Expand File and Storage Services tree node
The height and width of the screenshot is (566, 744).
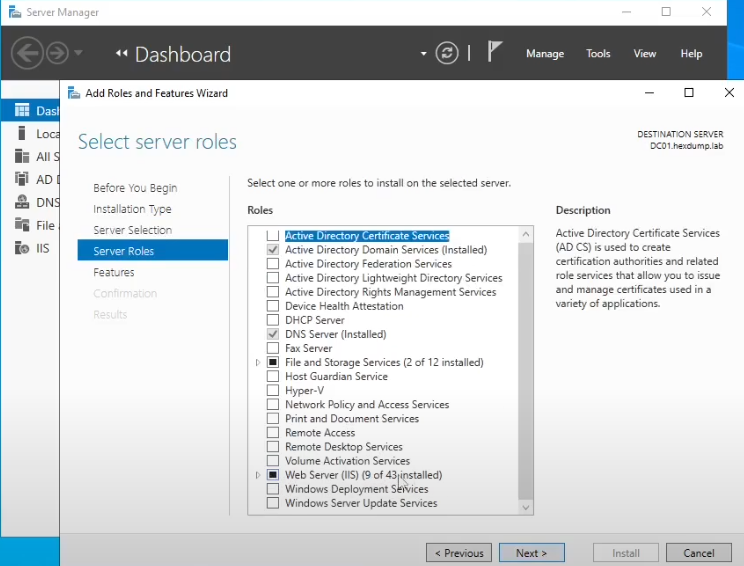(259, 363)
